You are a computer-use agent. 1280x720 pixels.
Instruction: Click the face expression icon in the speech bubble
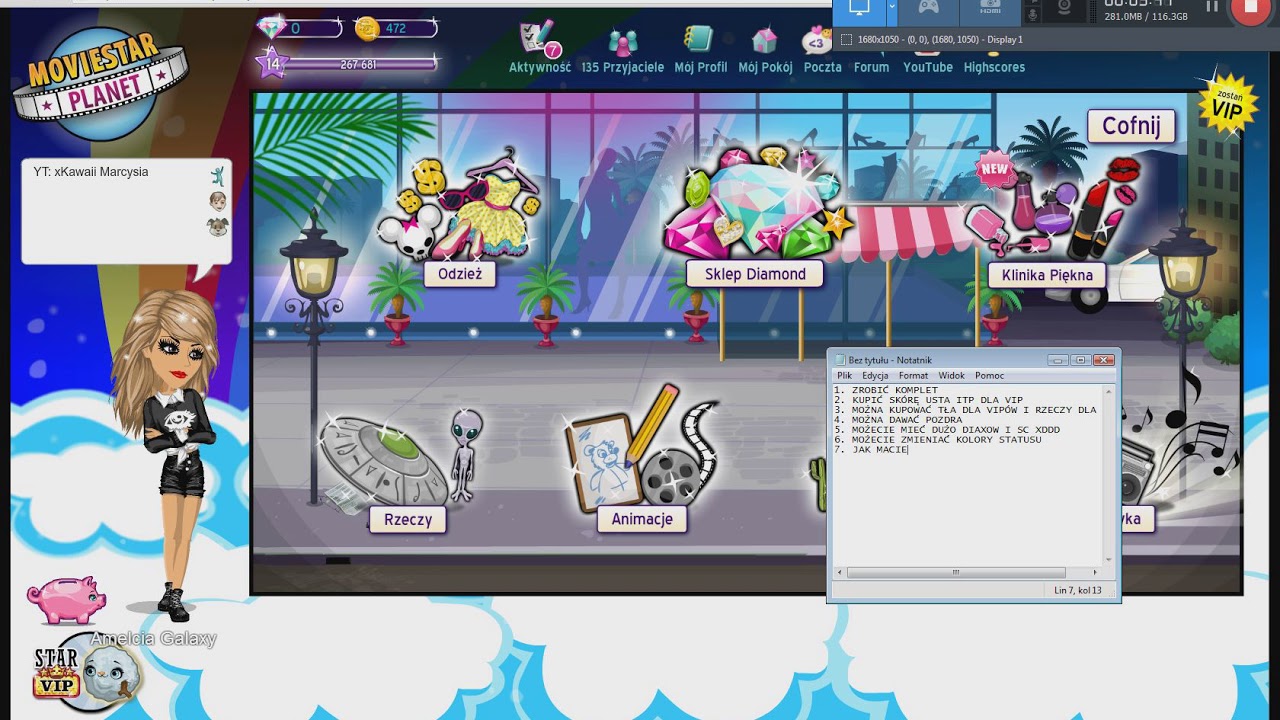point(217,202)
